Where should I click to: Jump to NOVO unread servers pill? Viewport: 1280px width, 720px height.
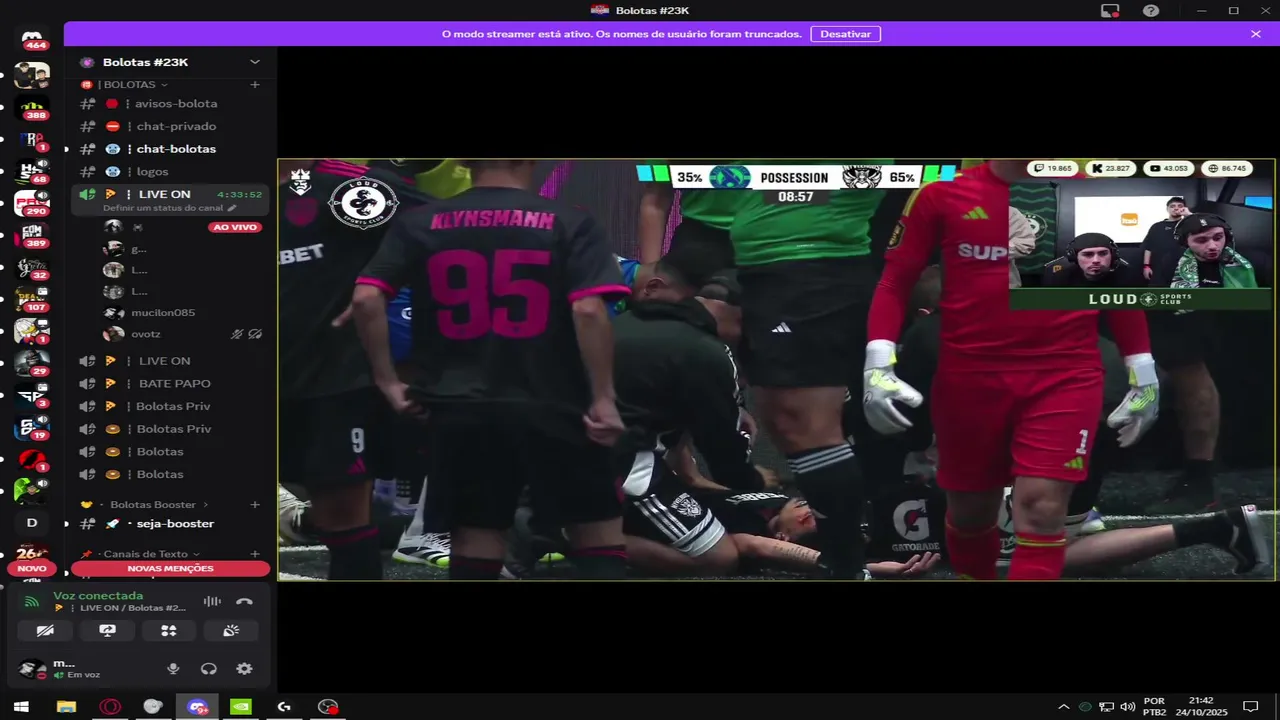[x=32, y=568]
